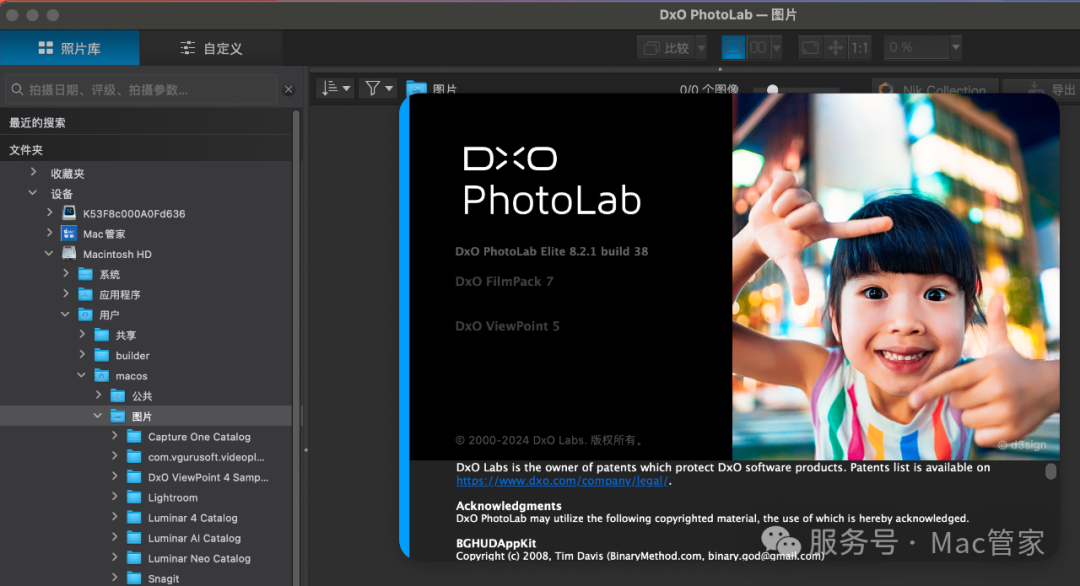
Task: Click the 比较 compare button
Action: click(666, 48)
